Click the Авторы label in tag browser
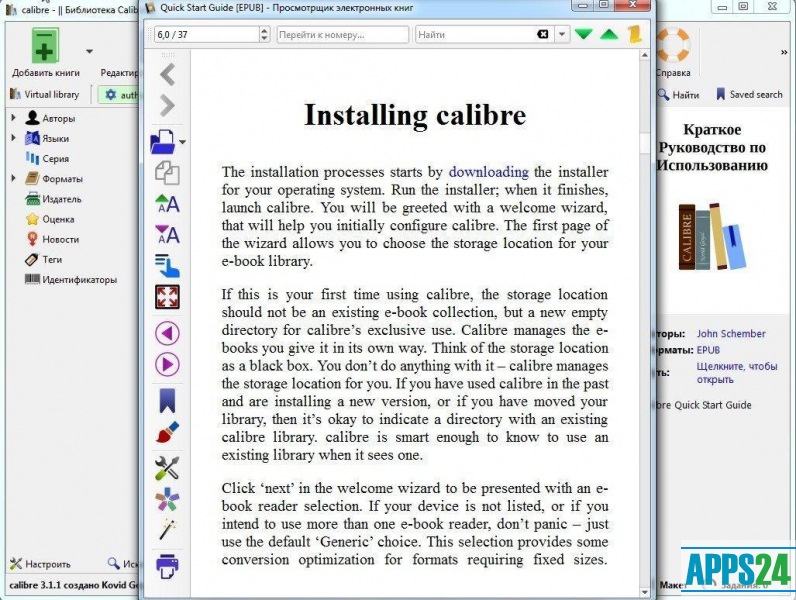The width and height of the screenshot is (796, 600). pyautogui.click(x=59, y=118)
